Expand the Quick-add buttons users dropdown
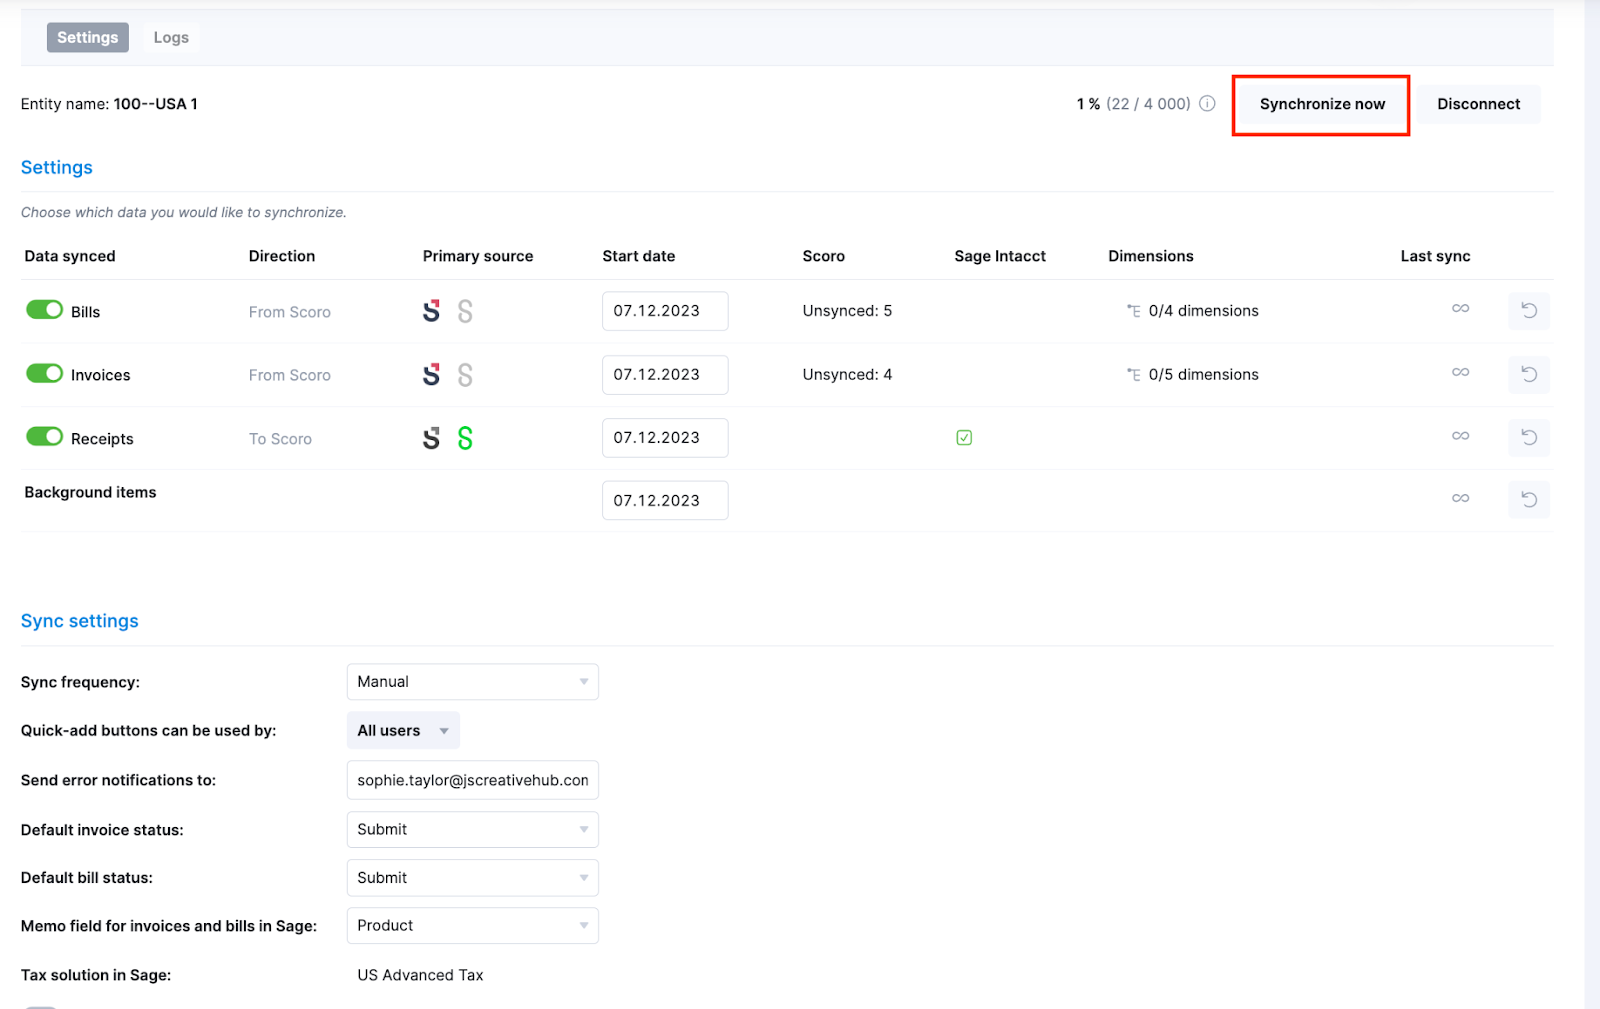 coord(402,730)
